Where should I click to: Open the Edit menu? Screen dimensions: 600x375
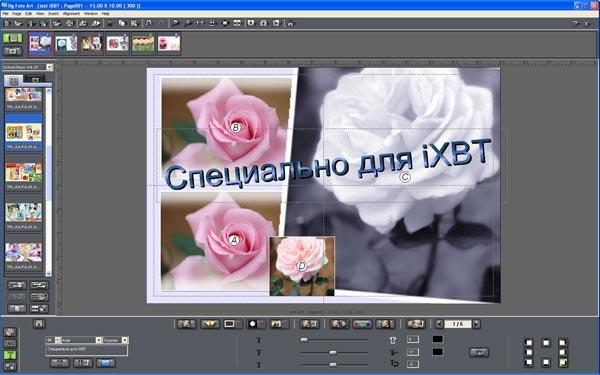click(x=29, y=13)
